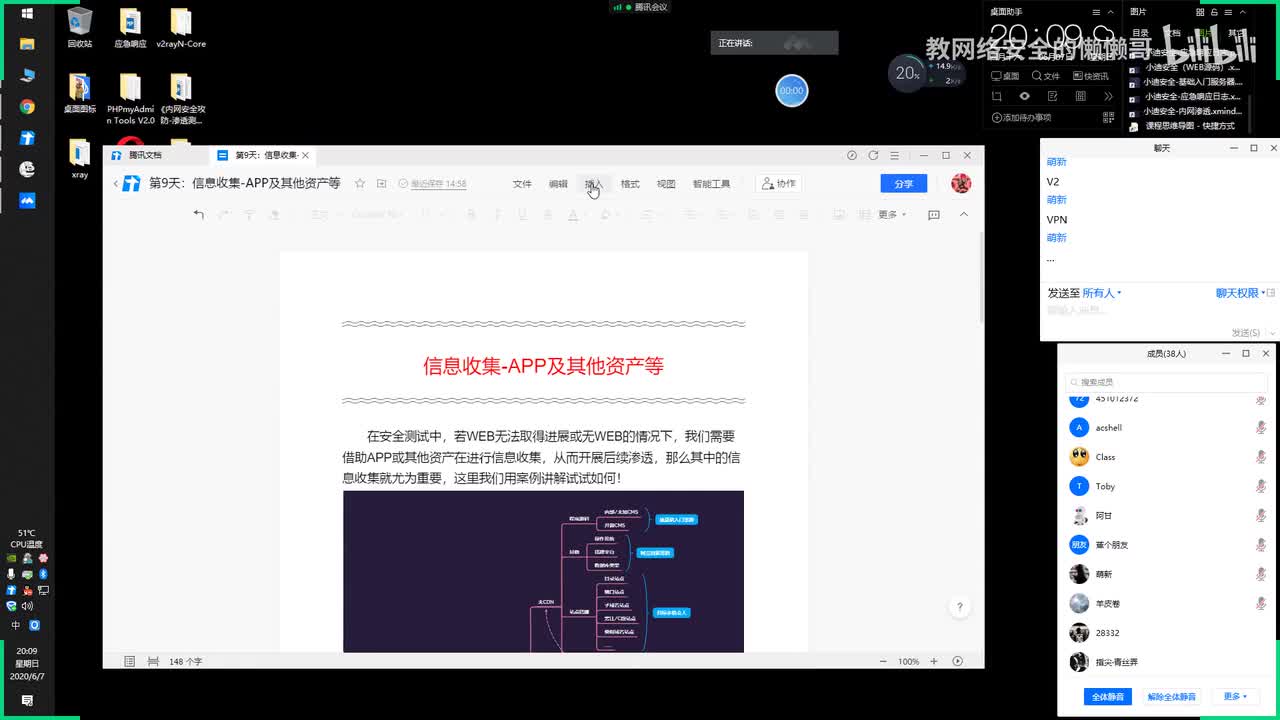Click the page layout icon in status bar
1280x720 pixels.
153,661
